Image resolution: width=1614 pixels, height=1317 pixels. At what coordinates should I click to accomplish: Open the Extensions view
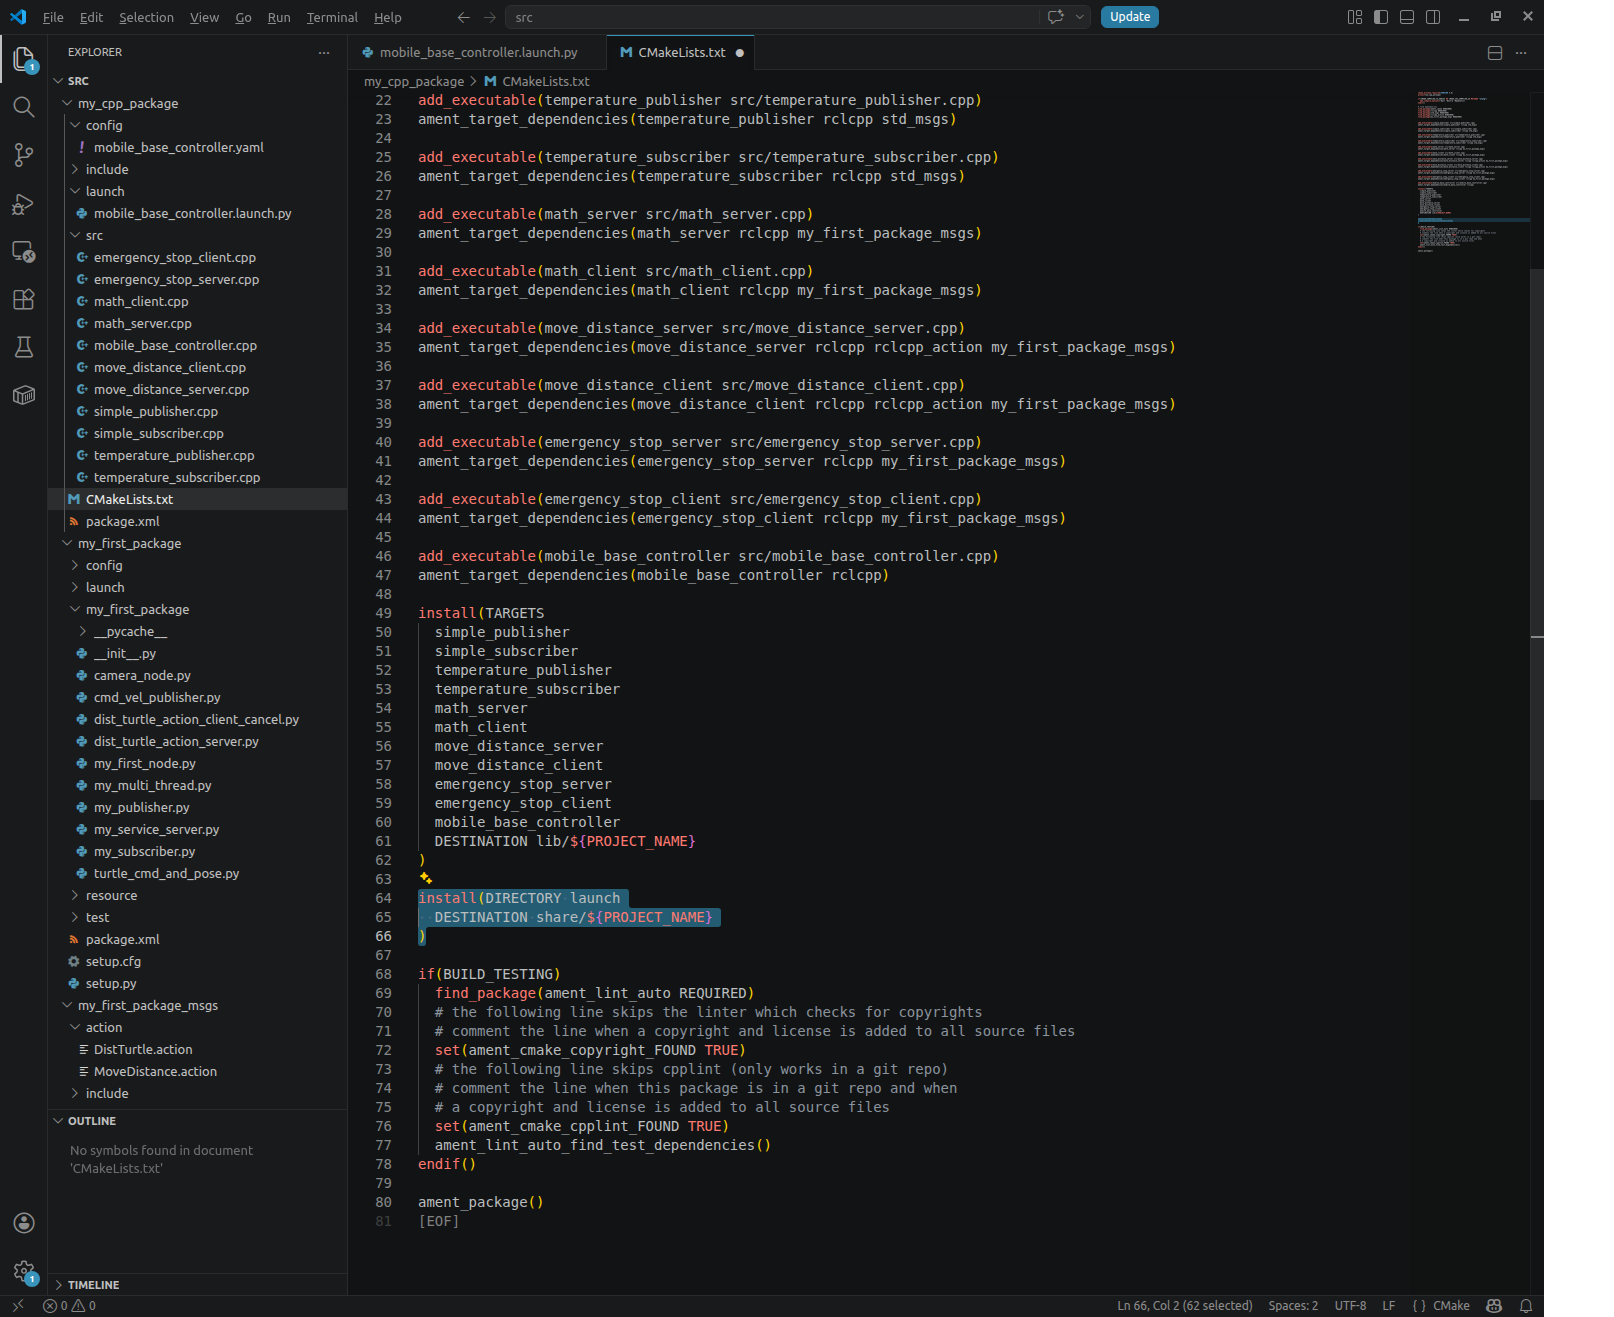(x=24, y=299)
